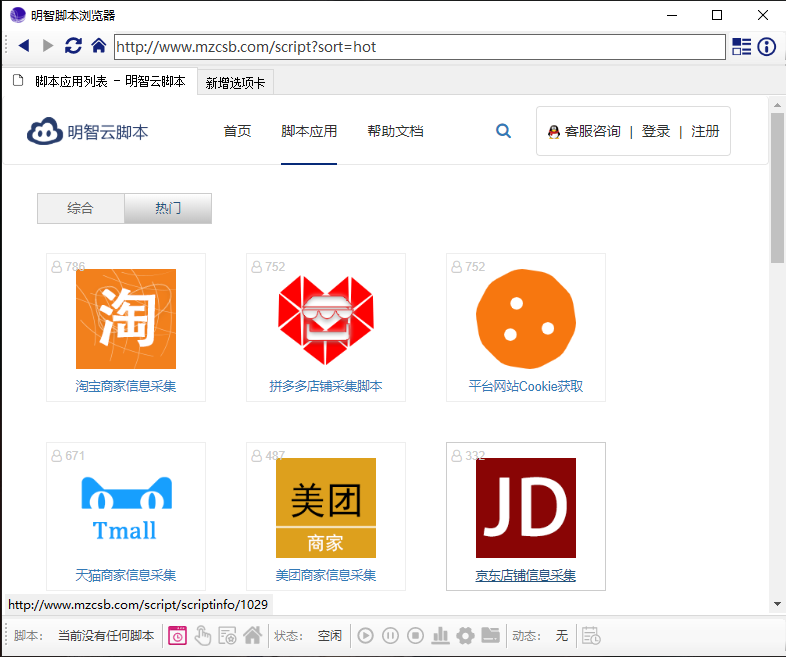Click the vertical scrollbar thumb
The width and height of the screenshot is (786, 657).
pos(777,187)
